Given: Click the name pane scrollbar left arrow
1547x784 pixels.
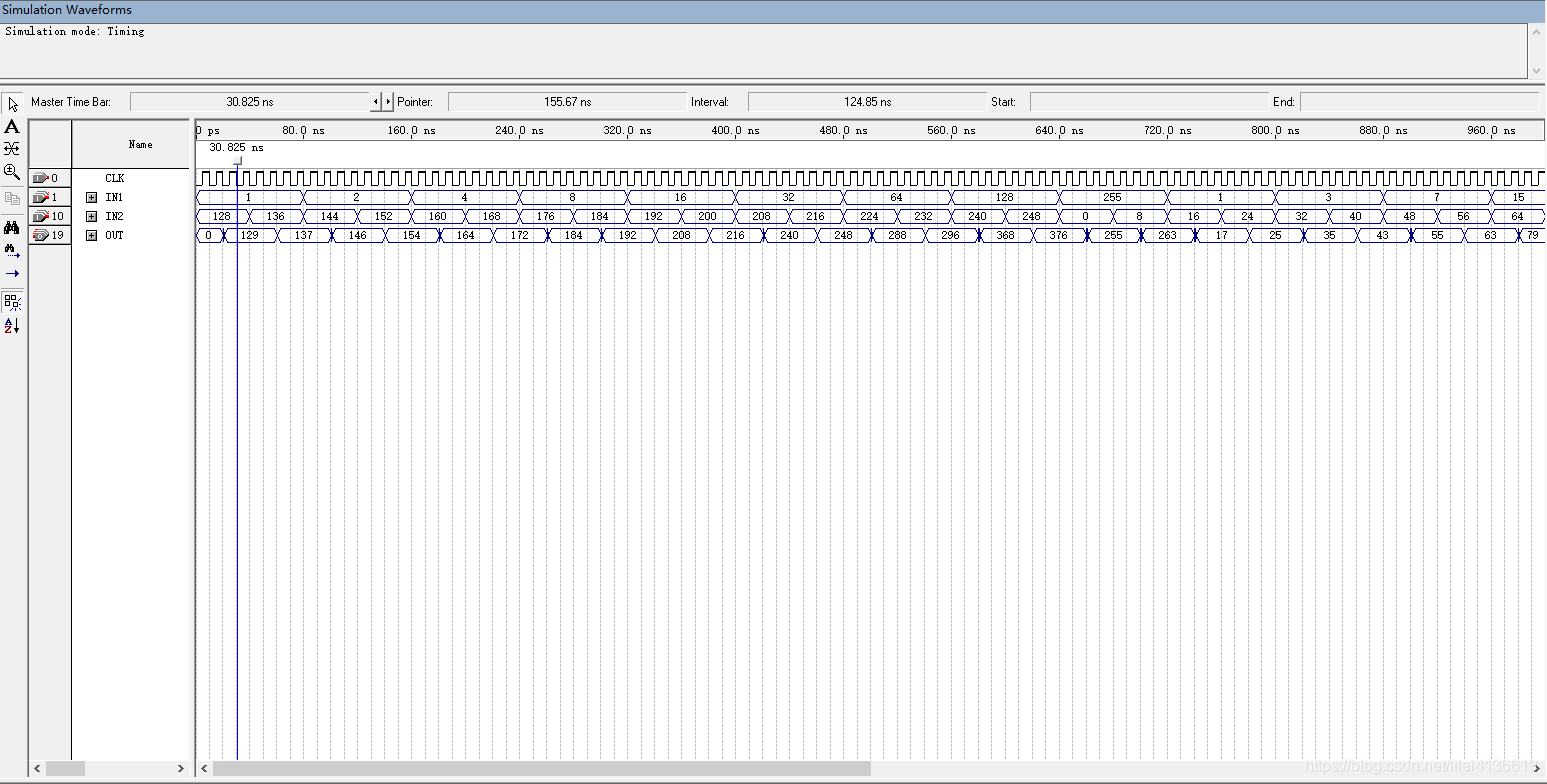Looking at the screenshot, I should coord(38,768).
